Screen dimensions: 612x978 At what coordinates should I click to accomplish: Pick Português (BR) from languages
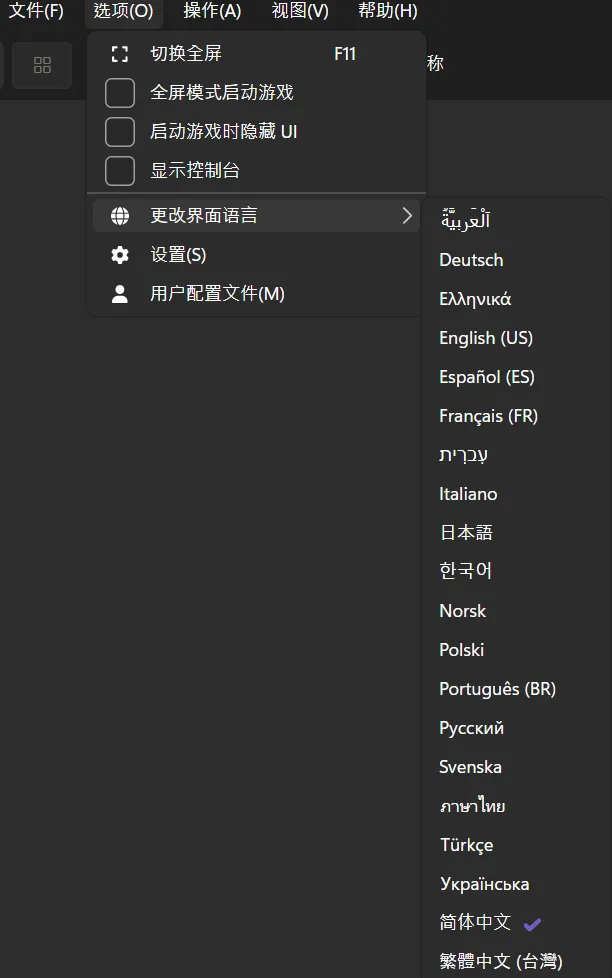497,689
